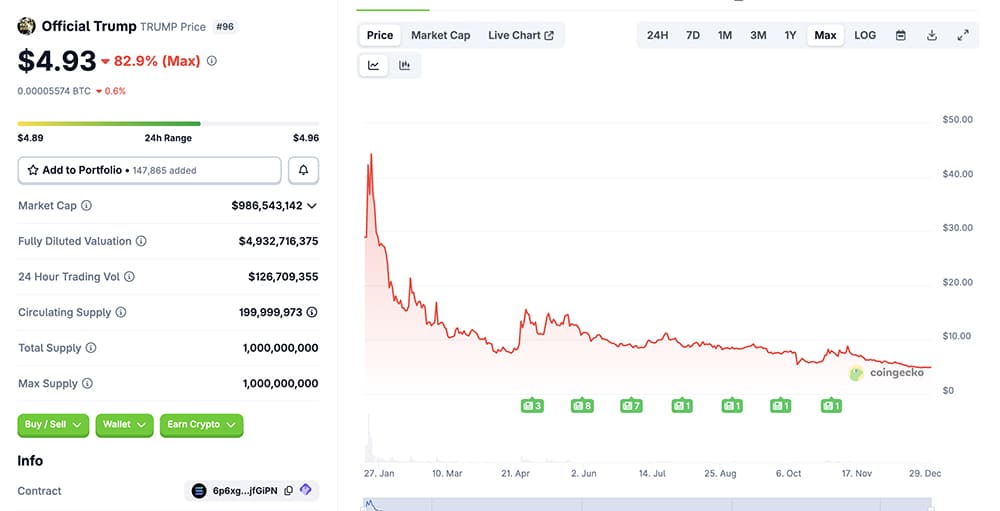Expand the Market Cap value chevron

tap(312, 205)
